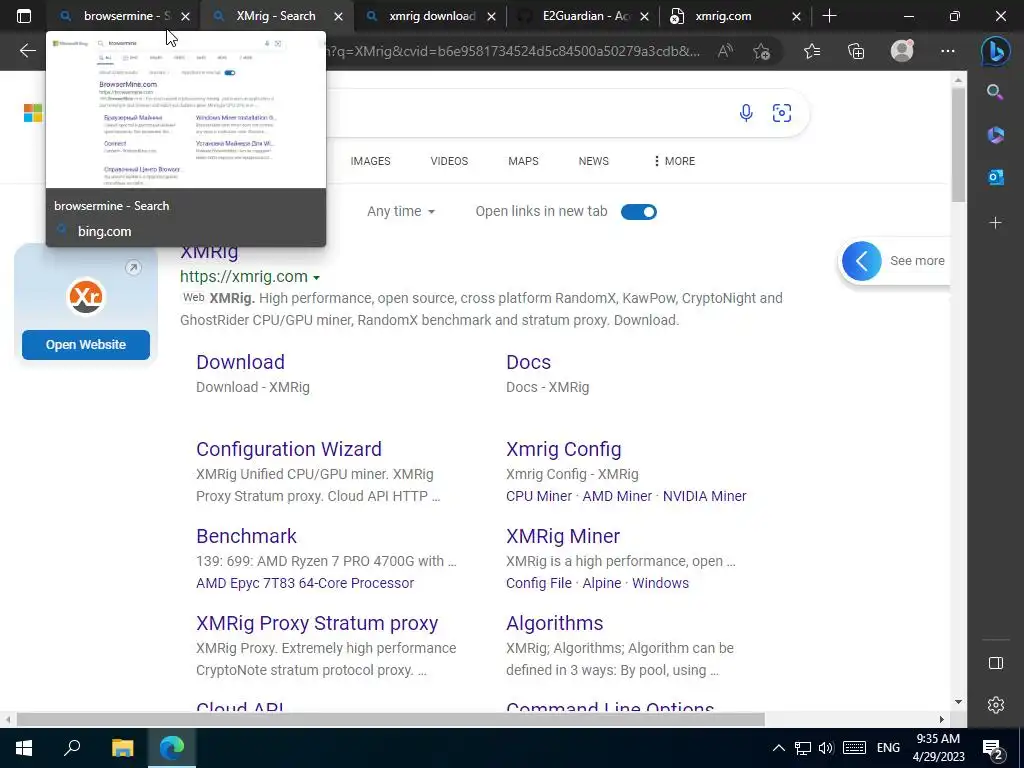
Task: Open the notification center icon
Action: [x=993, y=749]
